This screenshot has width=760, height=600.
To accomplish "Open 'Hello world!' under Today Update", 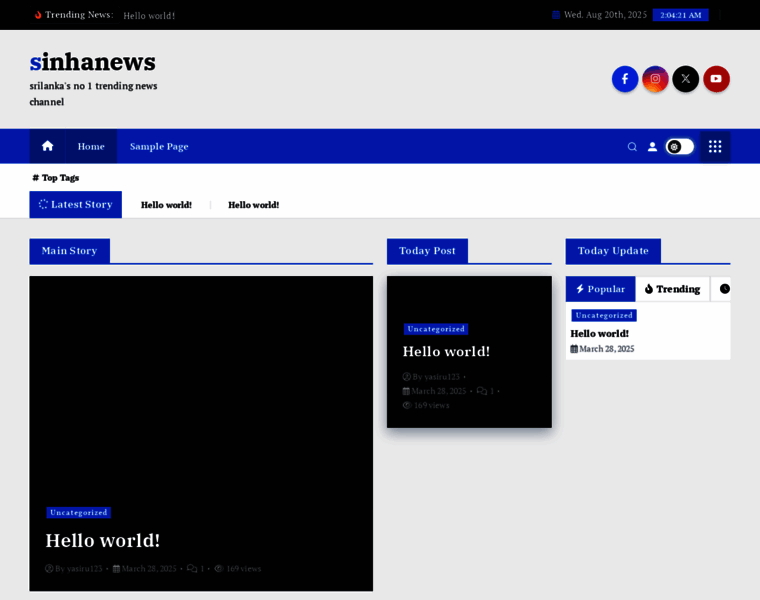I will [600, 333].
